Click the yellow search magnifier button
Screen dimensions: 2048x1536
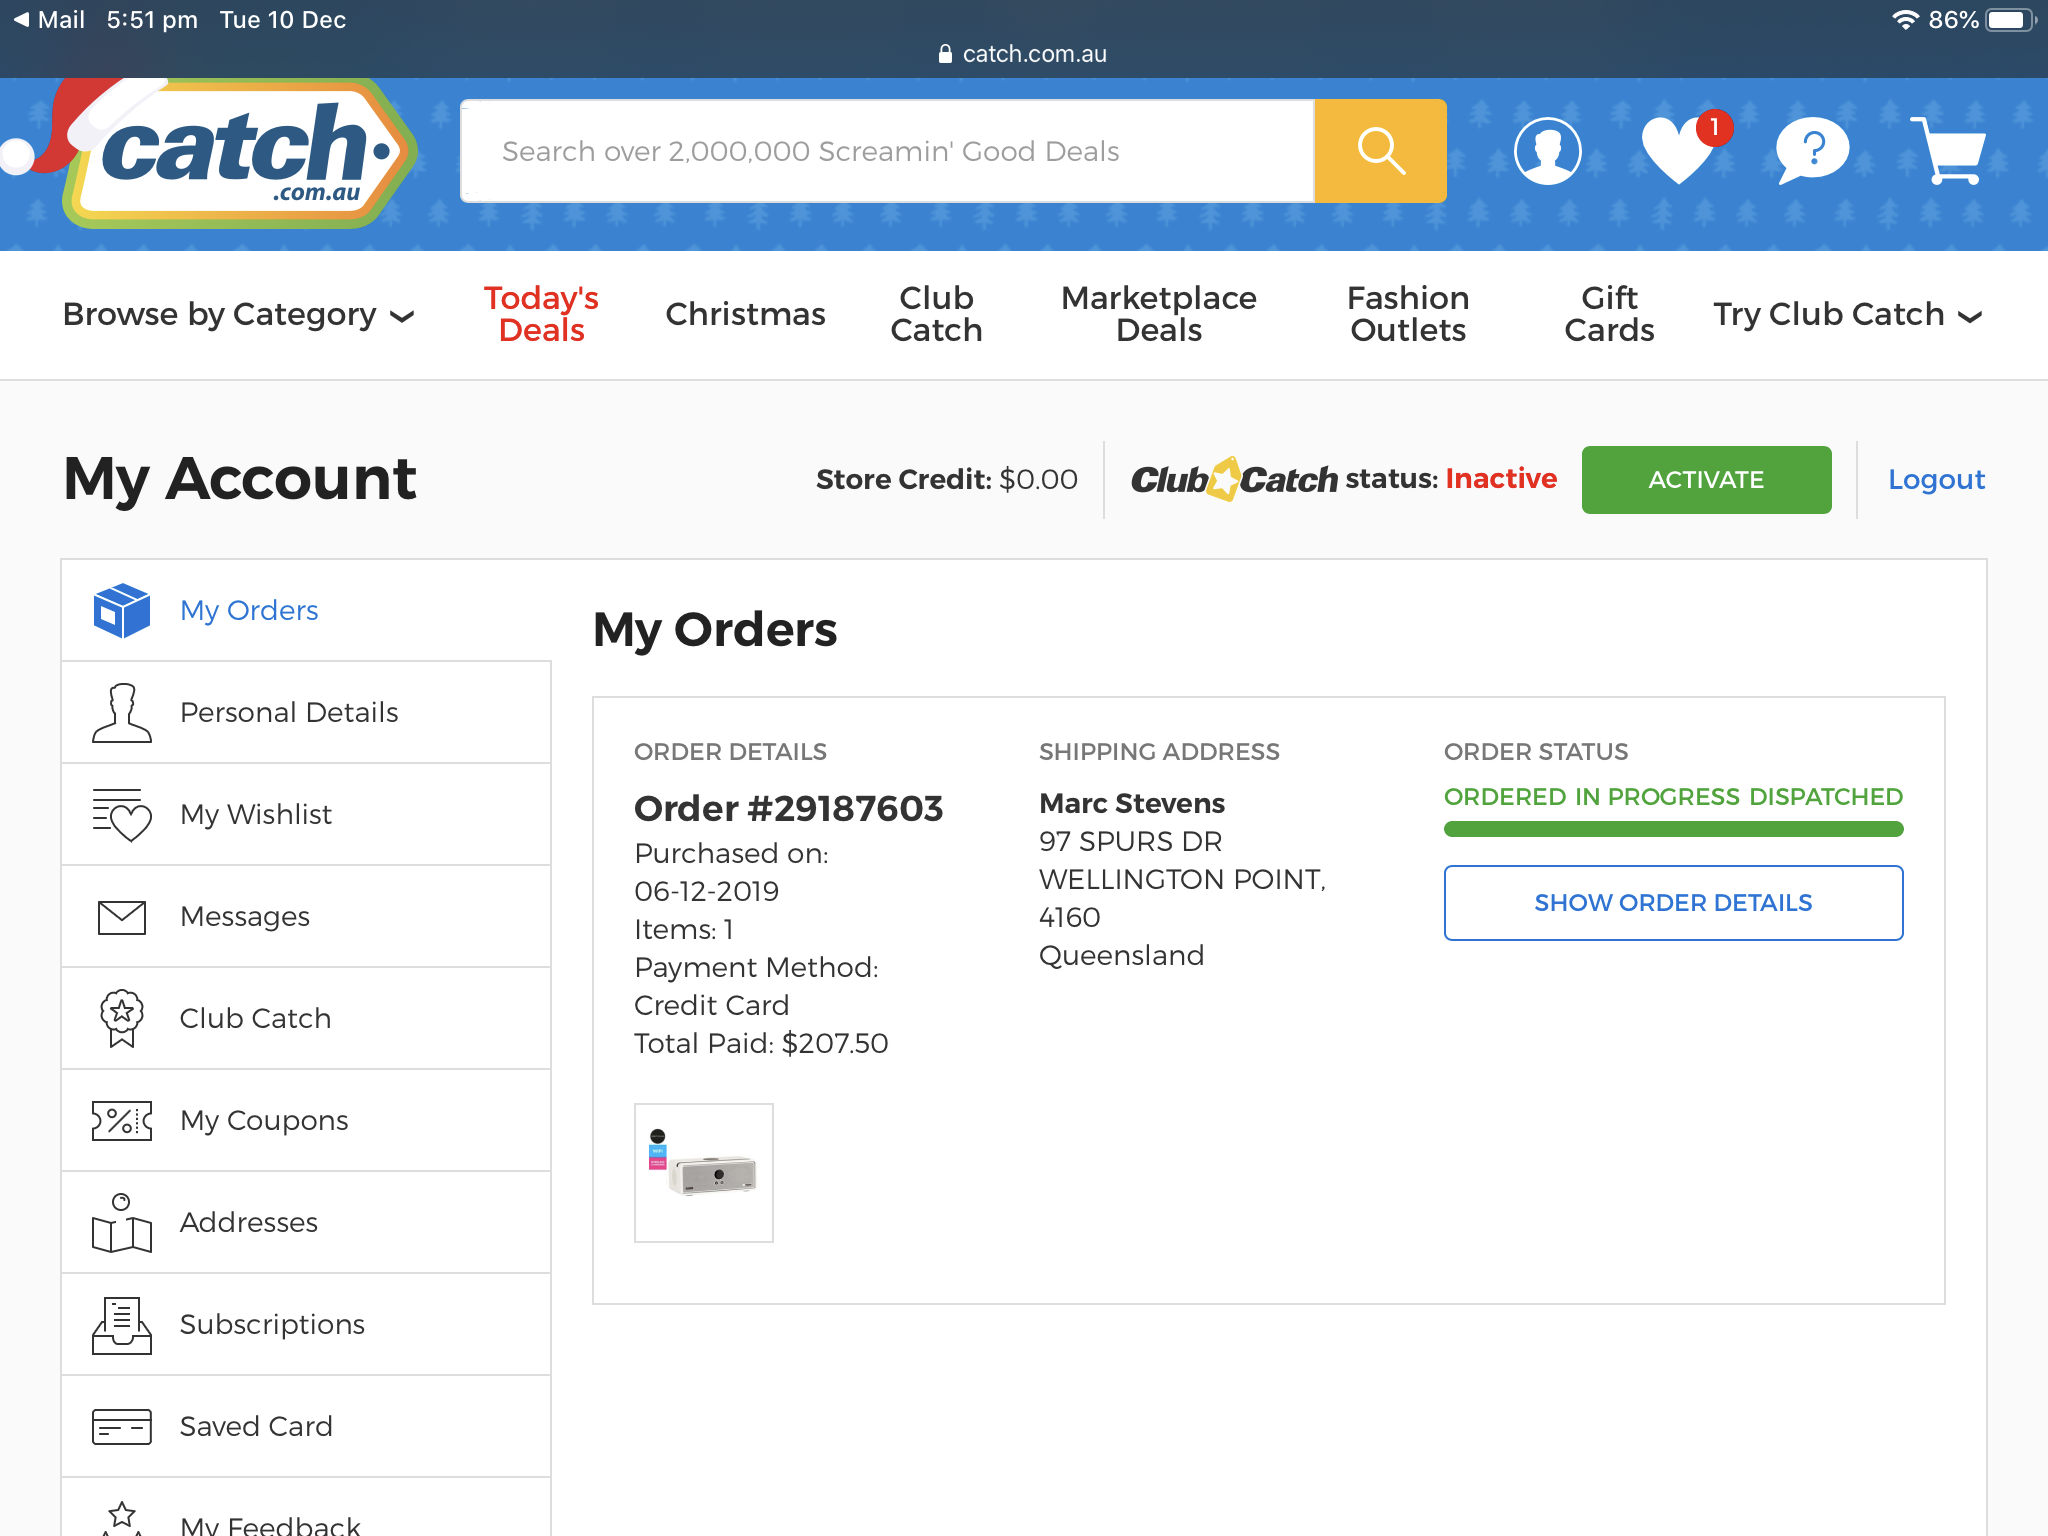click(1380, 151)
